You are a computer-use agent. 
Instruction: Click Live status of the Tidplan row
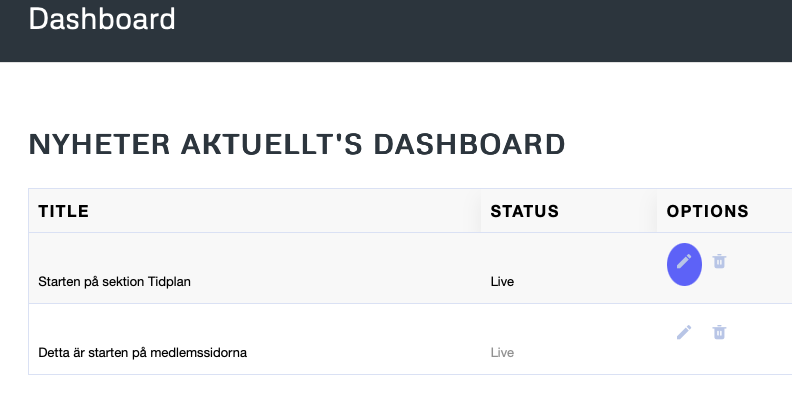(x=502, y=282)
